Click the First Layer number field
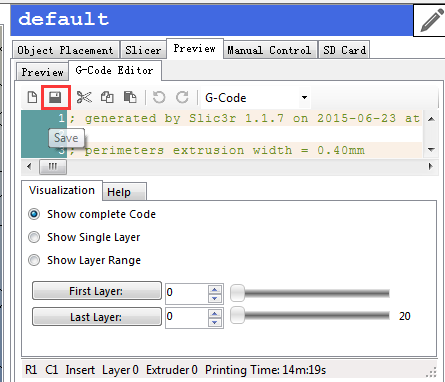Image resolution: width=445 pixels, height=382 pixels. pos(187,293)
